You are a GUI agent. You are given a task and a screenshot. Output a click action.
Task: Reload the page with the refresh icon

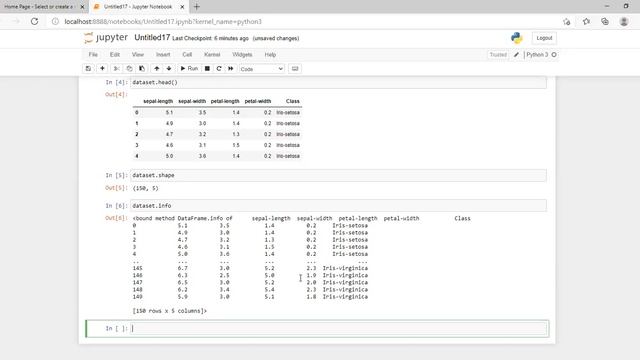[x=35, y=22]
